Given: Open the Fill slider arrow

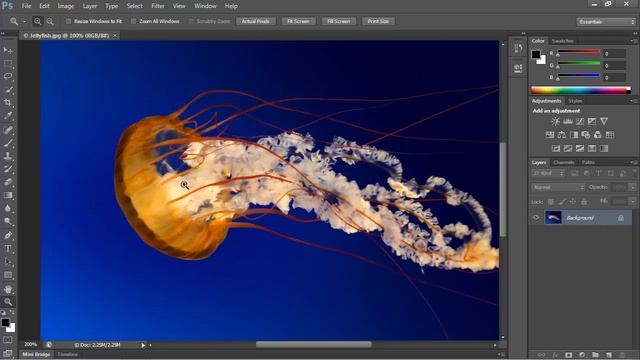Looking at the screenshot, I should click(632, 201).
